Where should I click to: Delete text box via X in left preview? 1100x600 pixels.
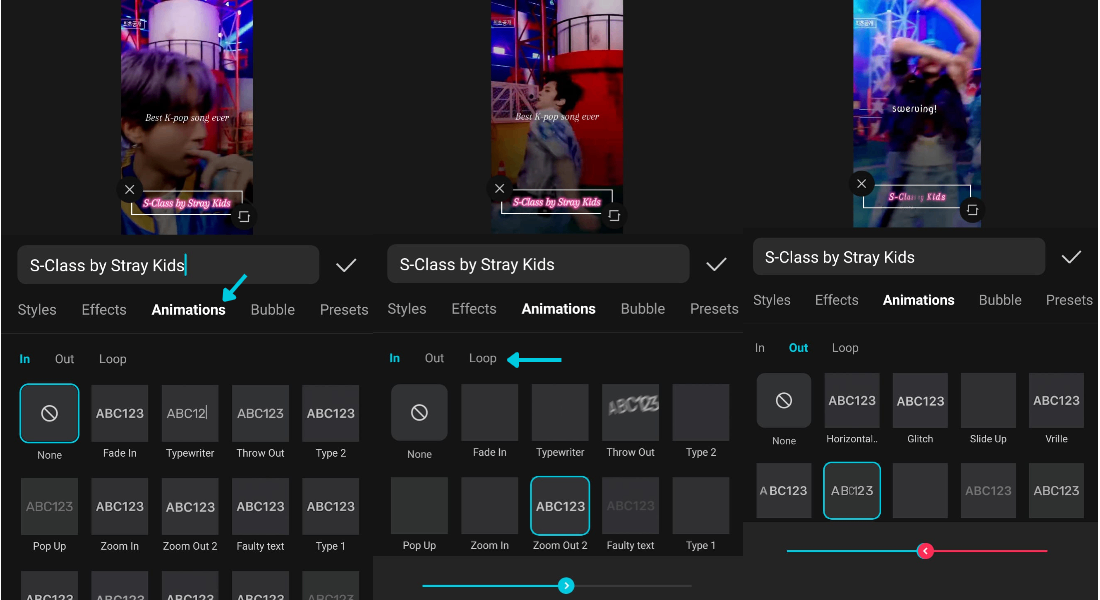pos(129,189)
